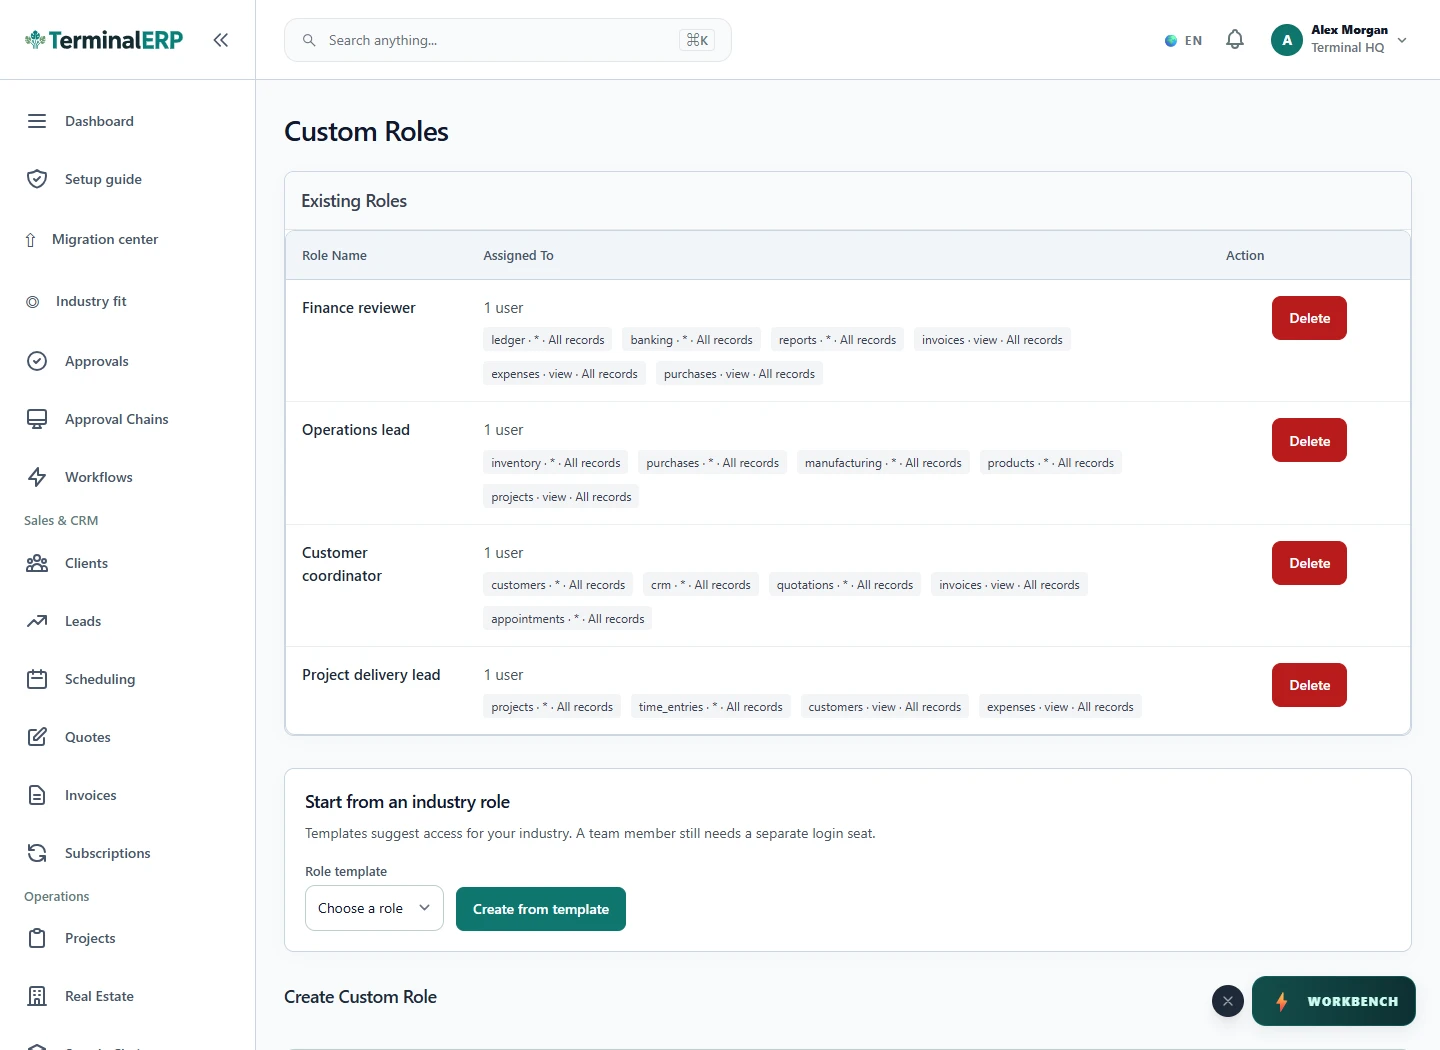Click the Invoices document icon
The width and height of the screenshot is (1440, 1050).
[37, 795]
